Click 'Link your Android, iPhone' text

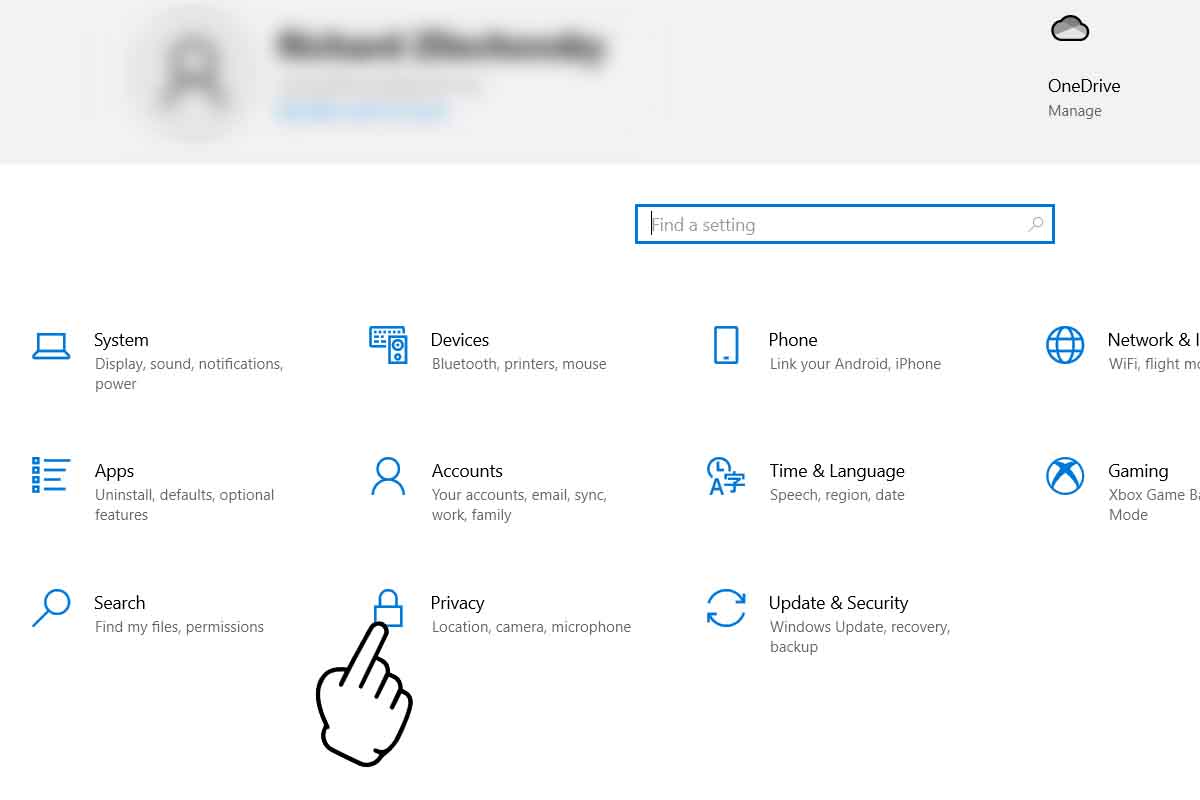855,364
